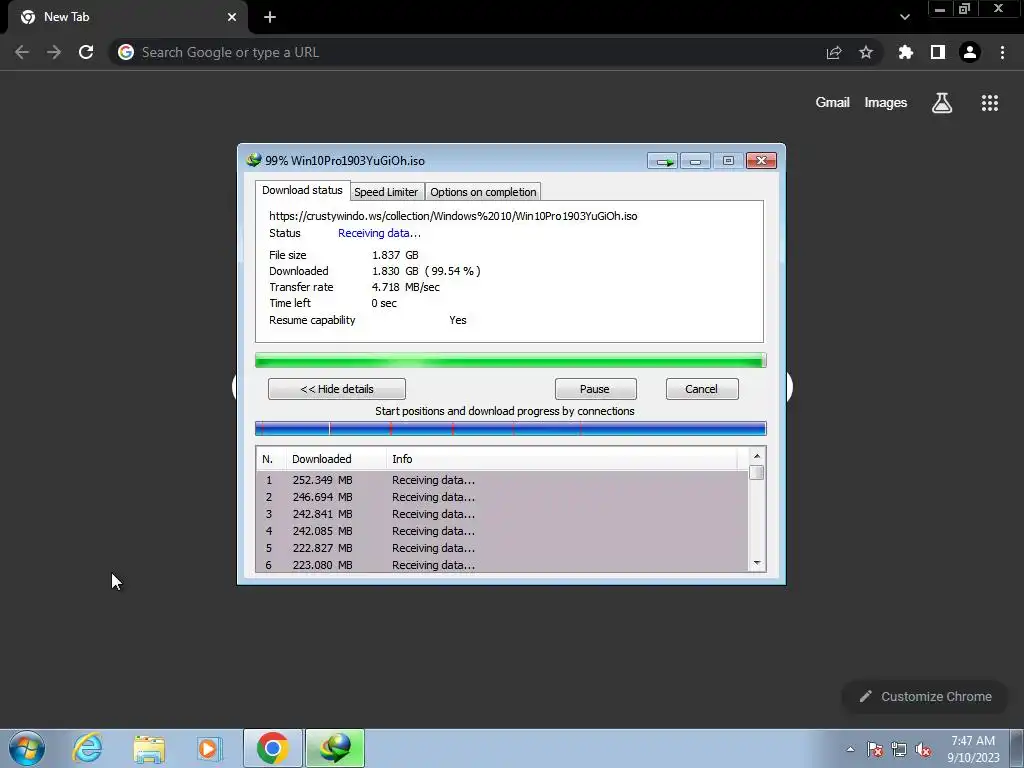
Task: Share this page icon in address bar
Action: coord(834,52)
